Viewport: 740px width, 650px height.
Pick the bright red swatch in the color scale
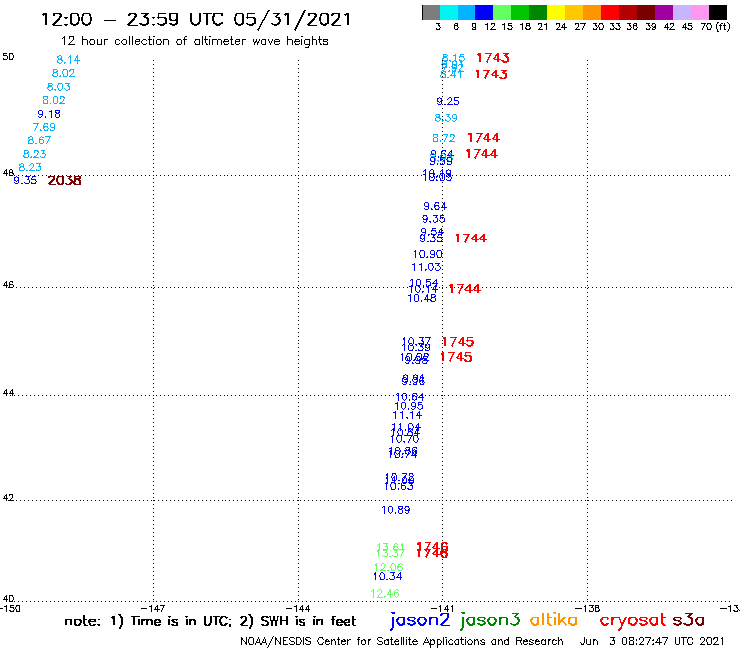610,12
